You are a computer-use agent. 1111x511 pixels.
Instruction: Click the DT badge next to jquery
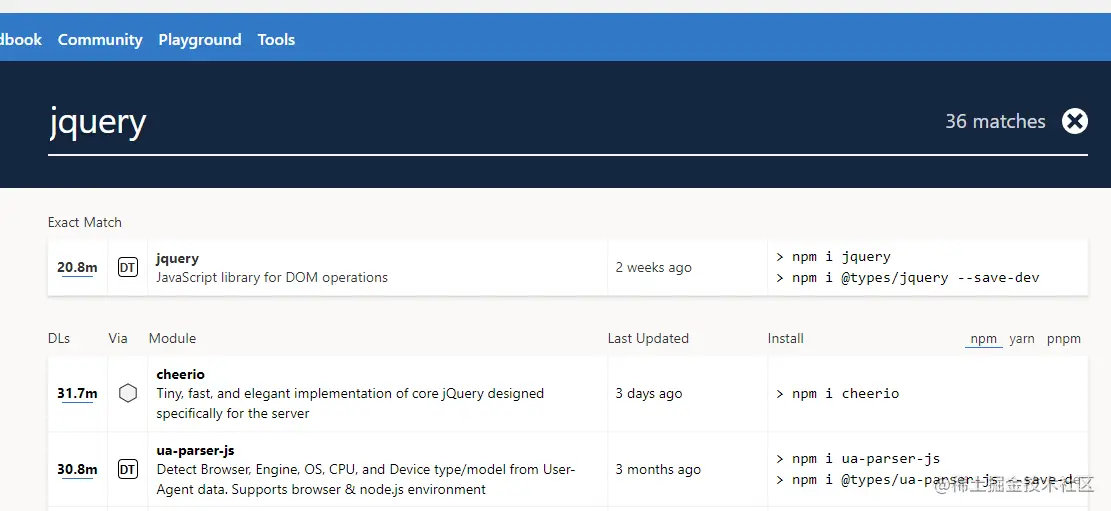click(128, 267)
